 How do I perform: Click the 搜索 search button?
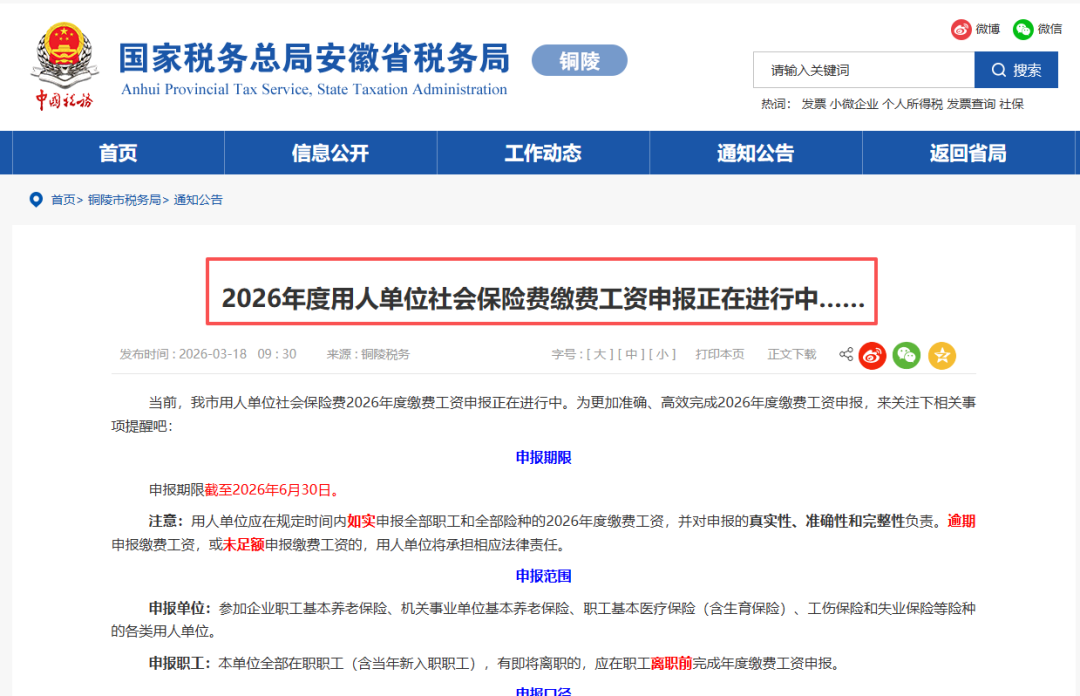(1016, 70)
